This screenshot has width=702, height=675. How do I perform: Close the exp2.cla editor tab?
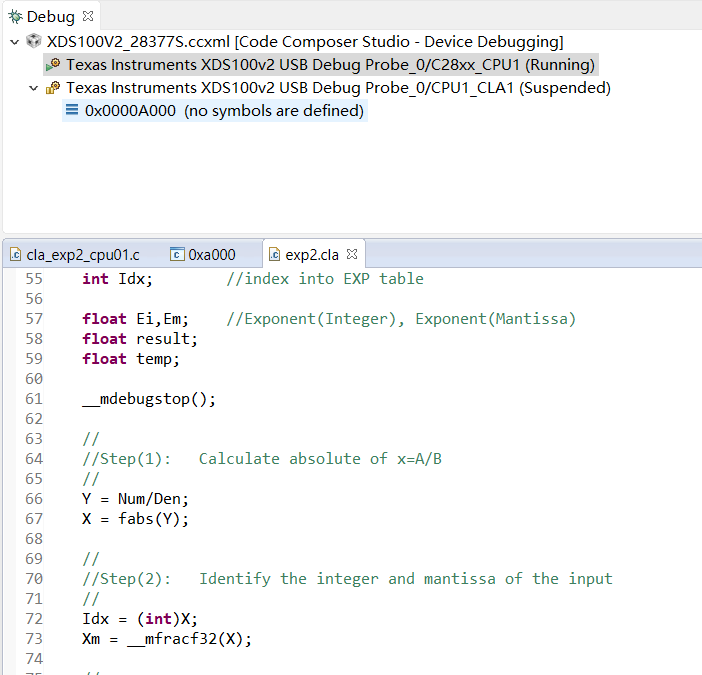pos(352,254)
